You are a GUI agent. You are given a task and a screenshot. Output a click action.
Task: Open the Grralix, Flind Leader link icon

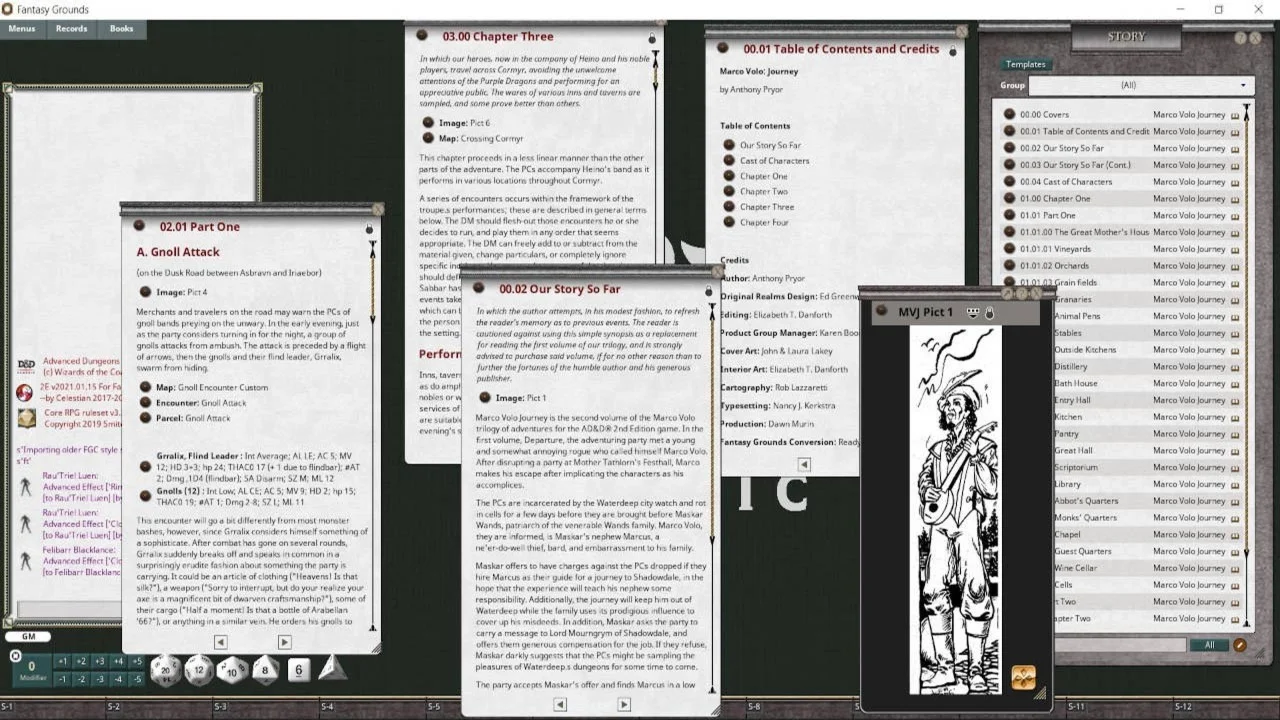point(145,467)
